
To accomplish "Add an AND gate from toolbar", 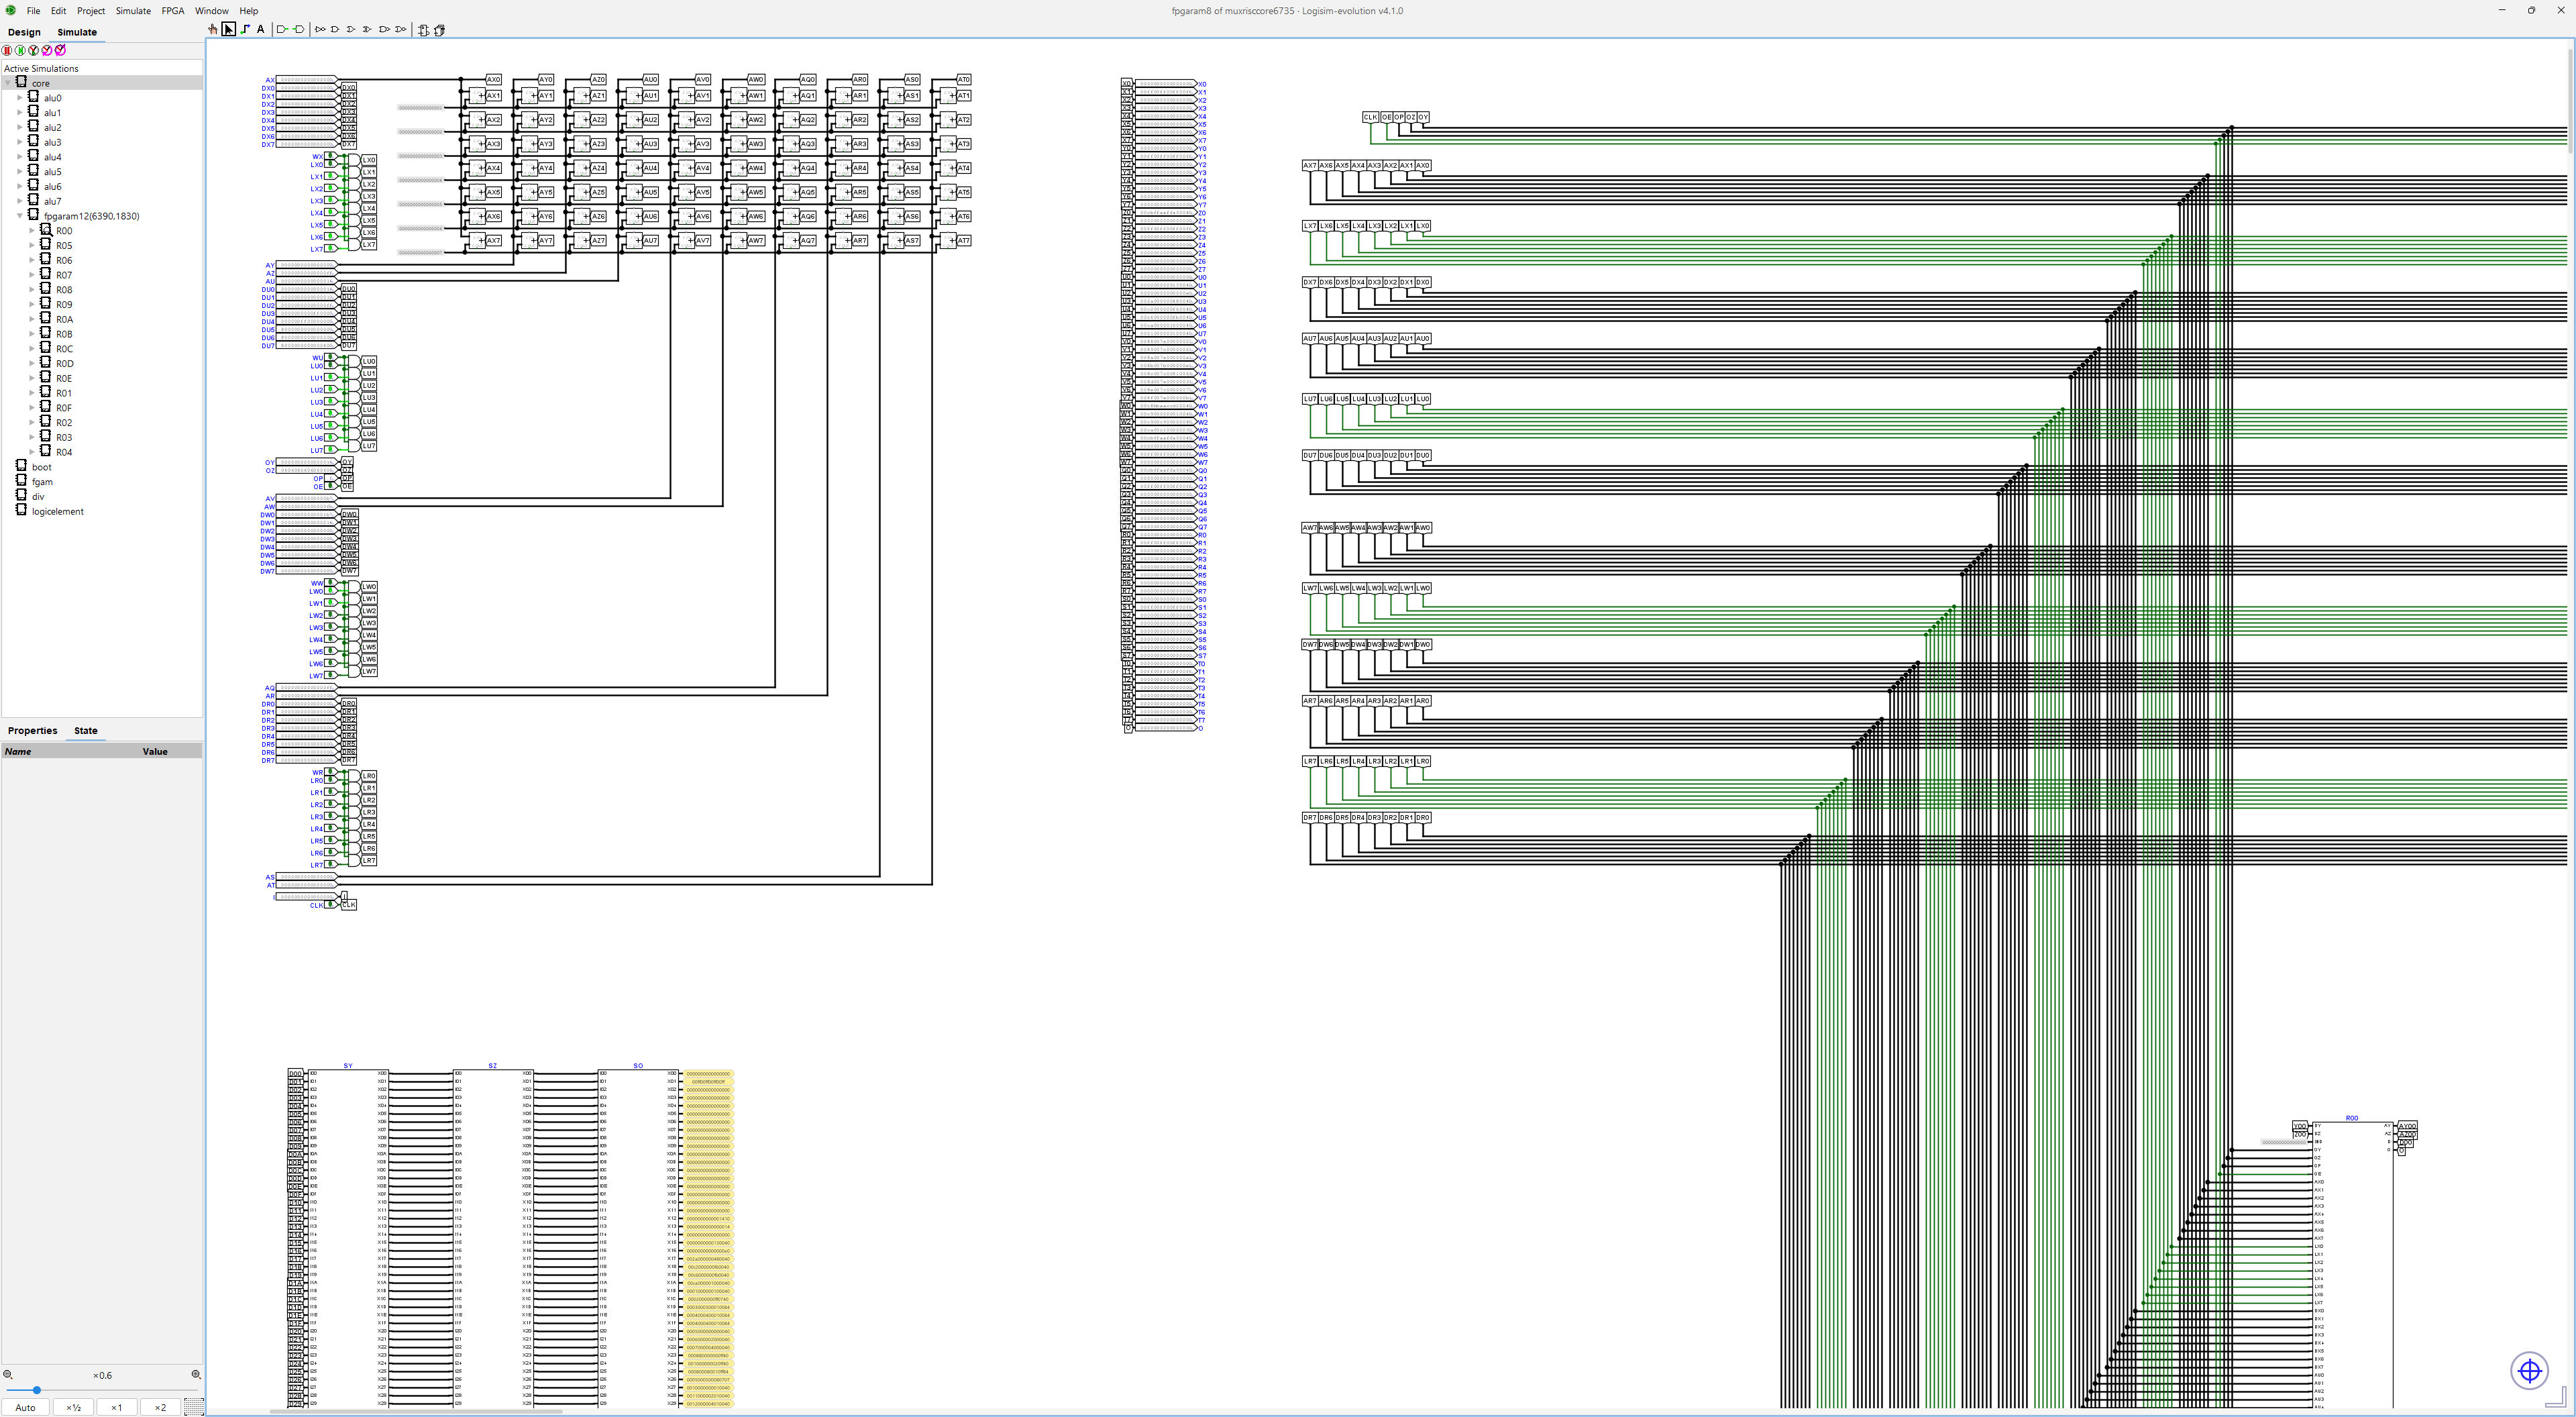I will [335, 30].
